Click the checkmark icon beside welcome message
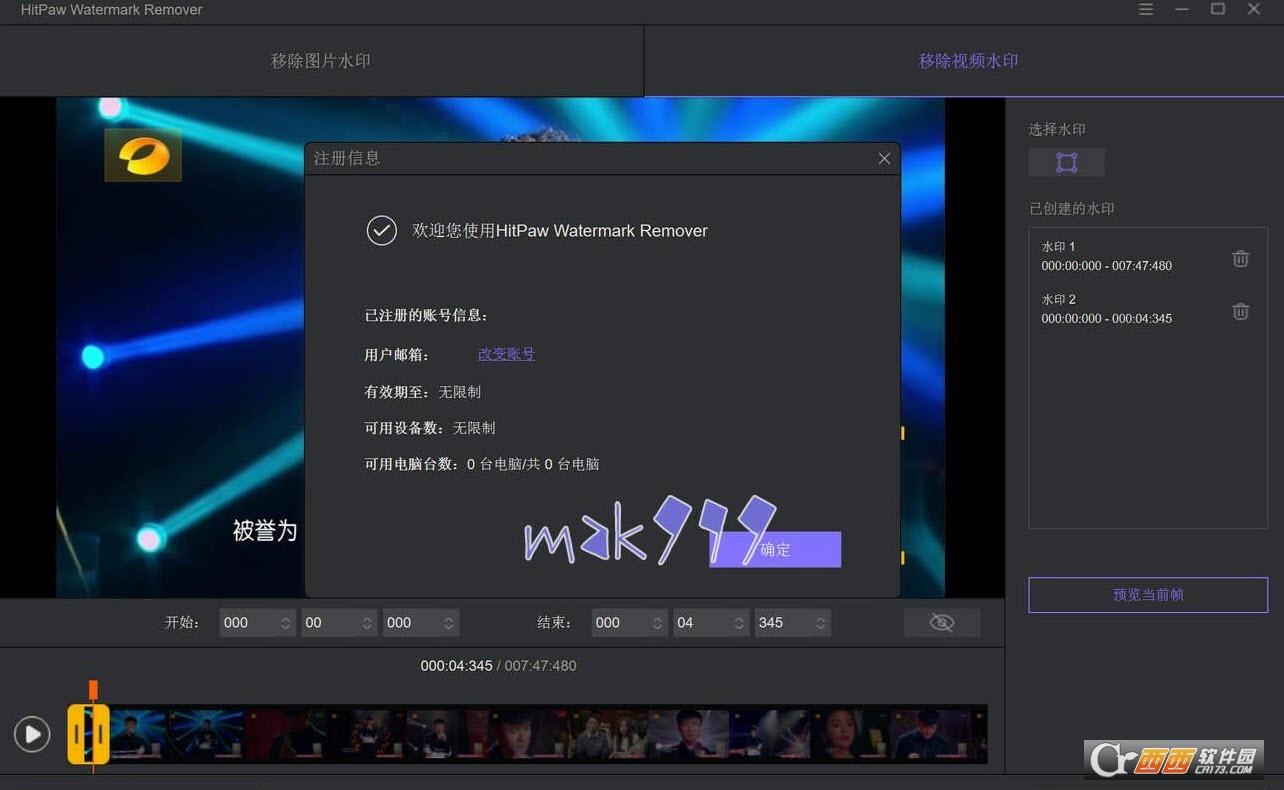The image size is (1284, 790). (x=381, y=231)
